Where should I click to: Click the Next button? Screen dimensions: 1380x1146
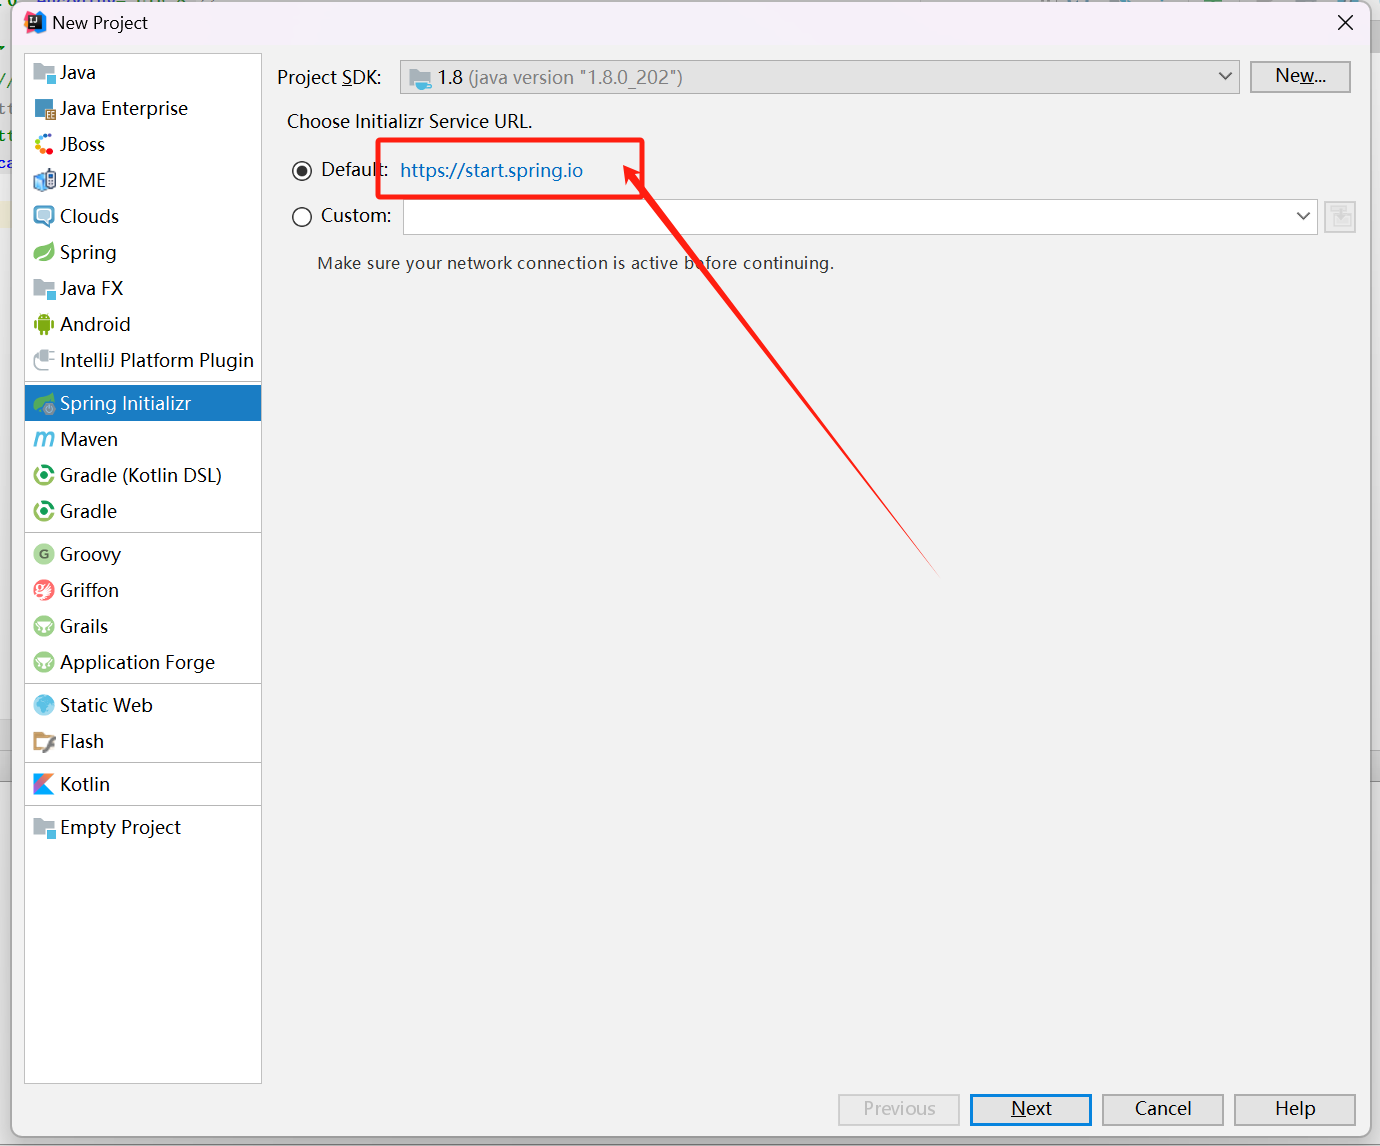click(x=1031, y=1109)
